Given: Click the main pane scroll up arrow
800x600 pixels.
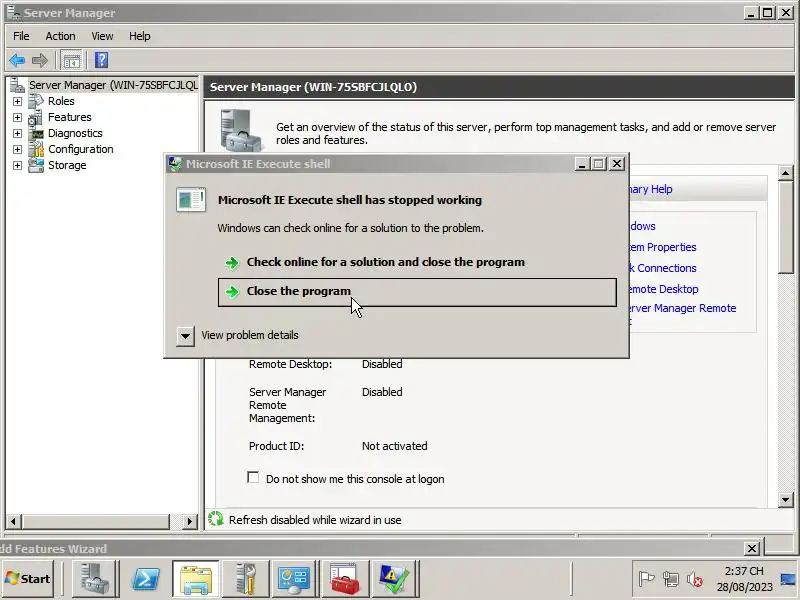Looking at the screenshot, I should pyautogui.click(x=786, y=173).
